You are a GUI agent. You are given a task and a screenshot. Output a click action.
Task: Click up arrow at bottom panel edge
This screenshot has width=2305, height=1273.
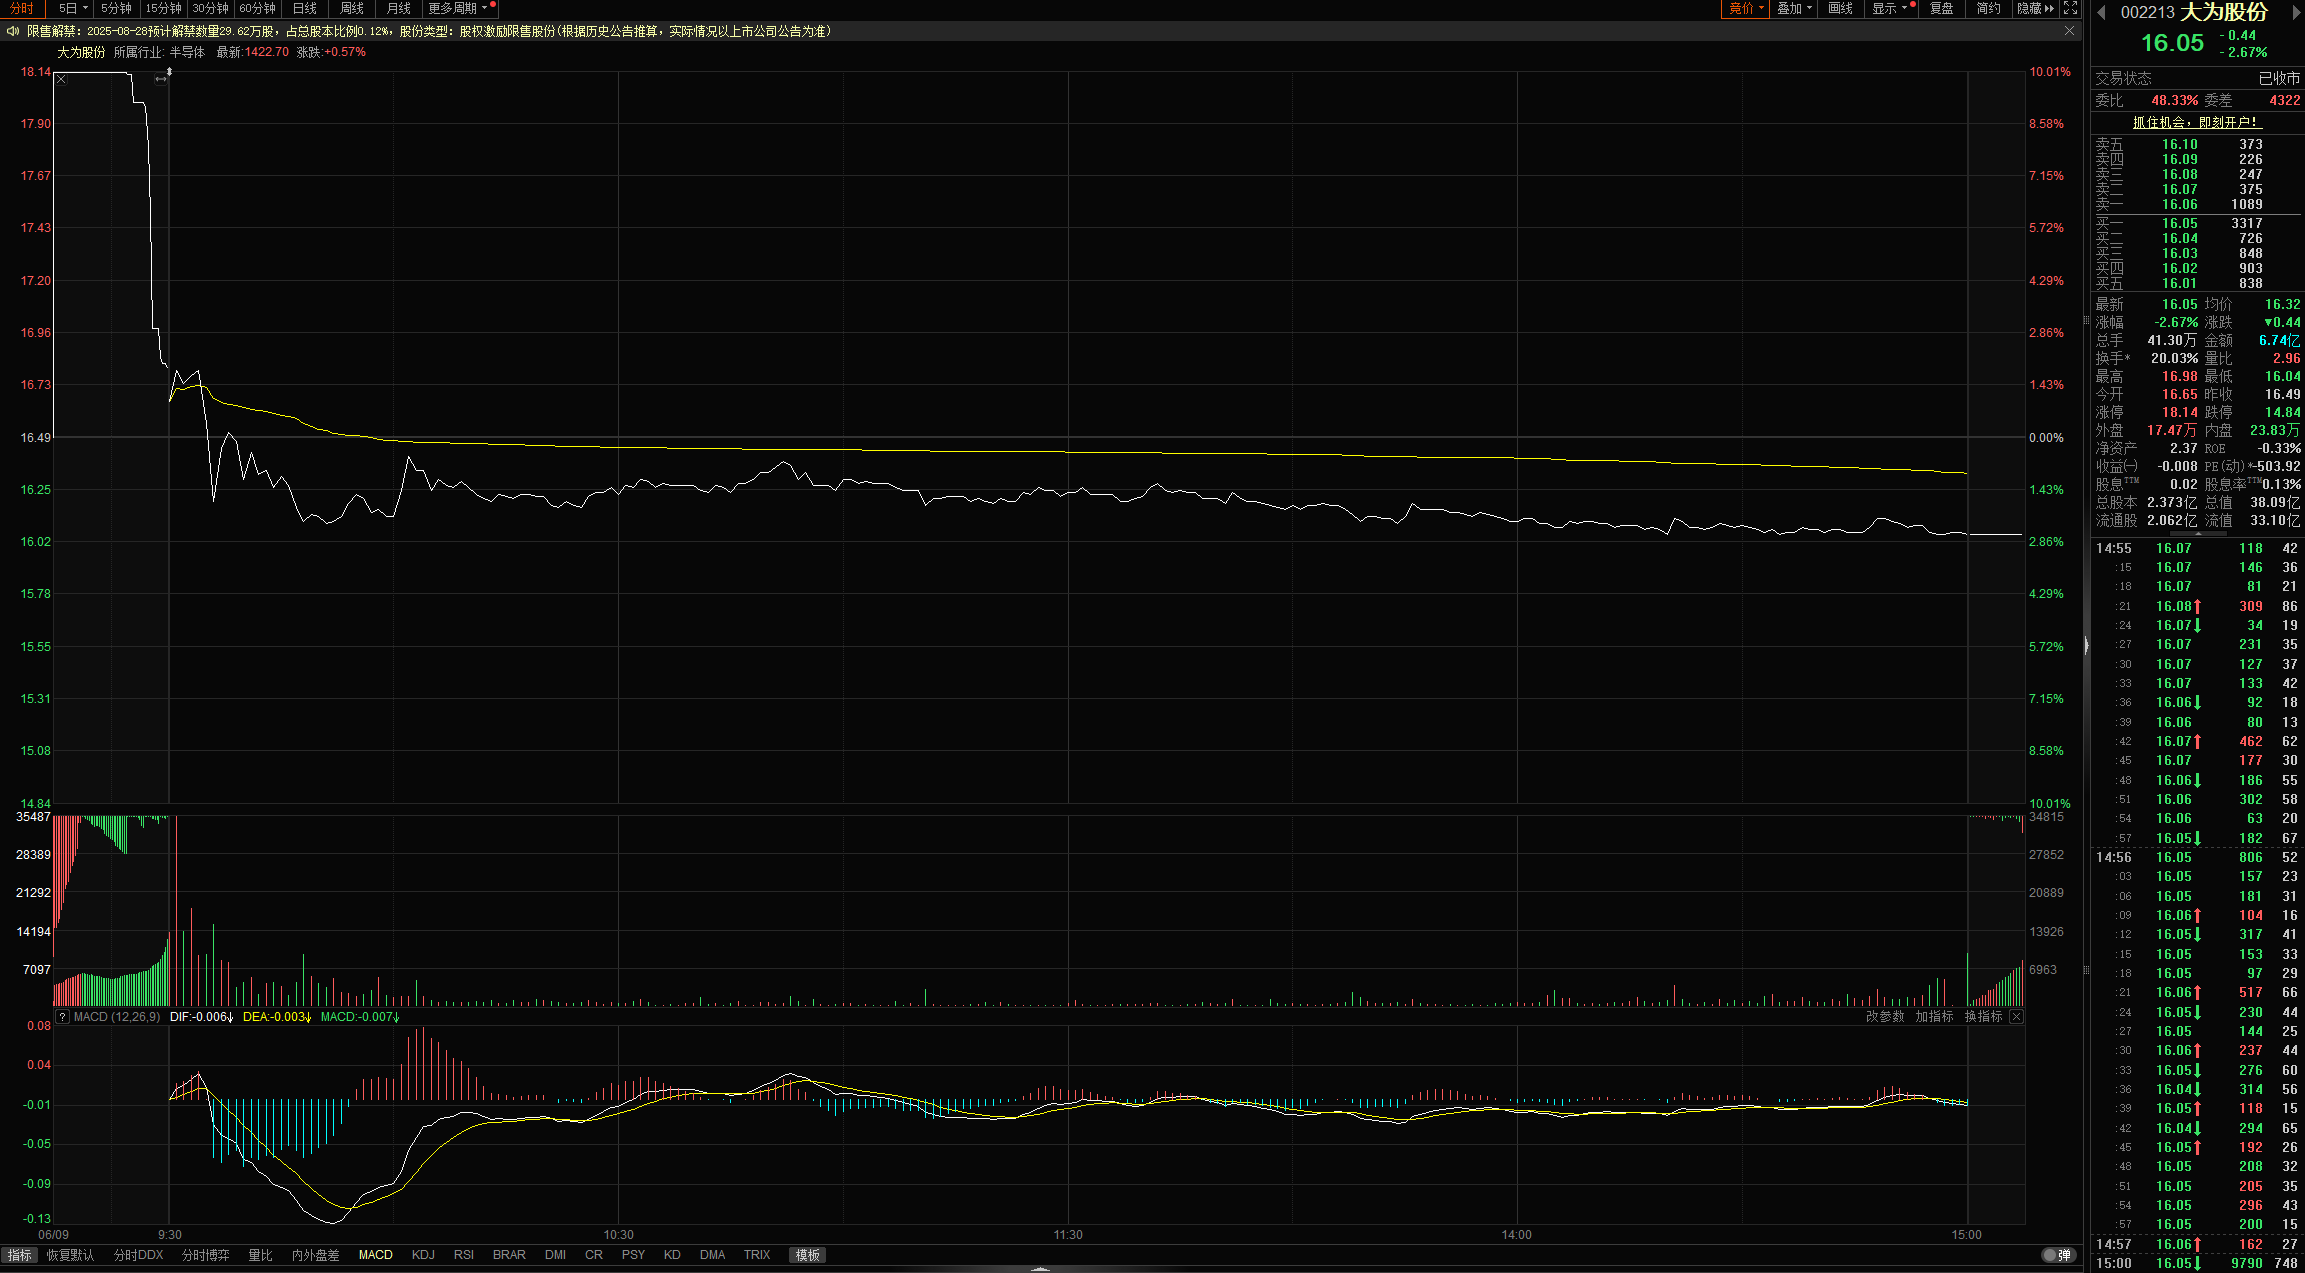pos(1040,1268)
